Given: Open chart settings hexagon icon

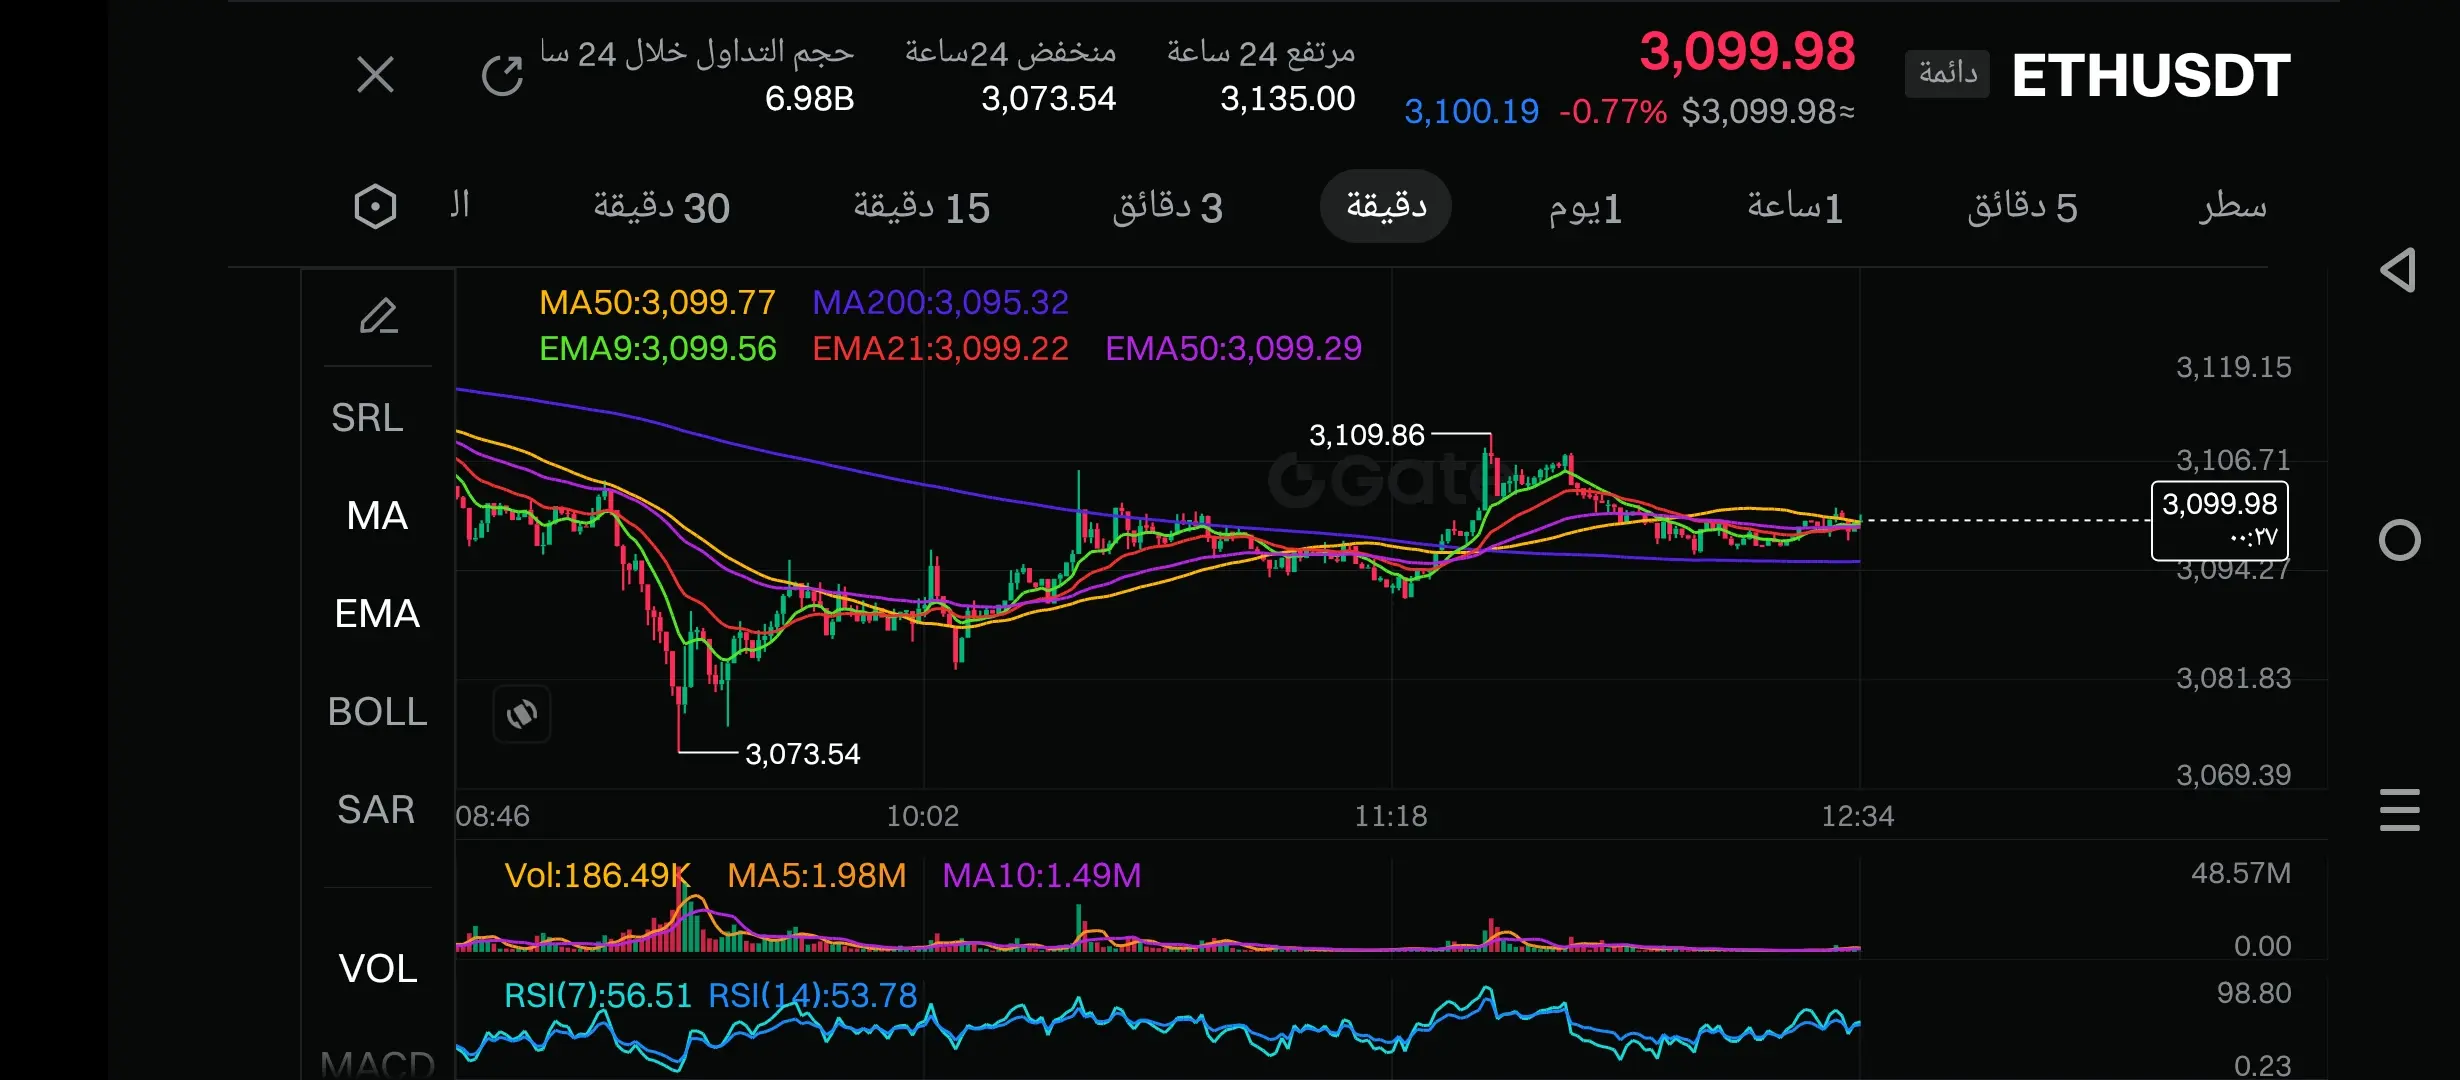Looking at the screenshot, I should 375,207.
